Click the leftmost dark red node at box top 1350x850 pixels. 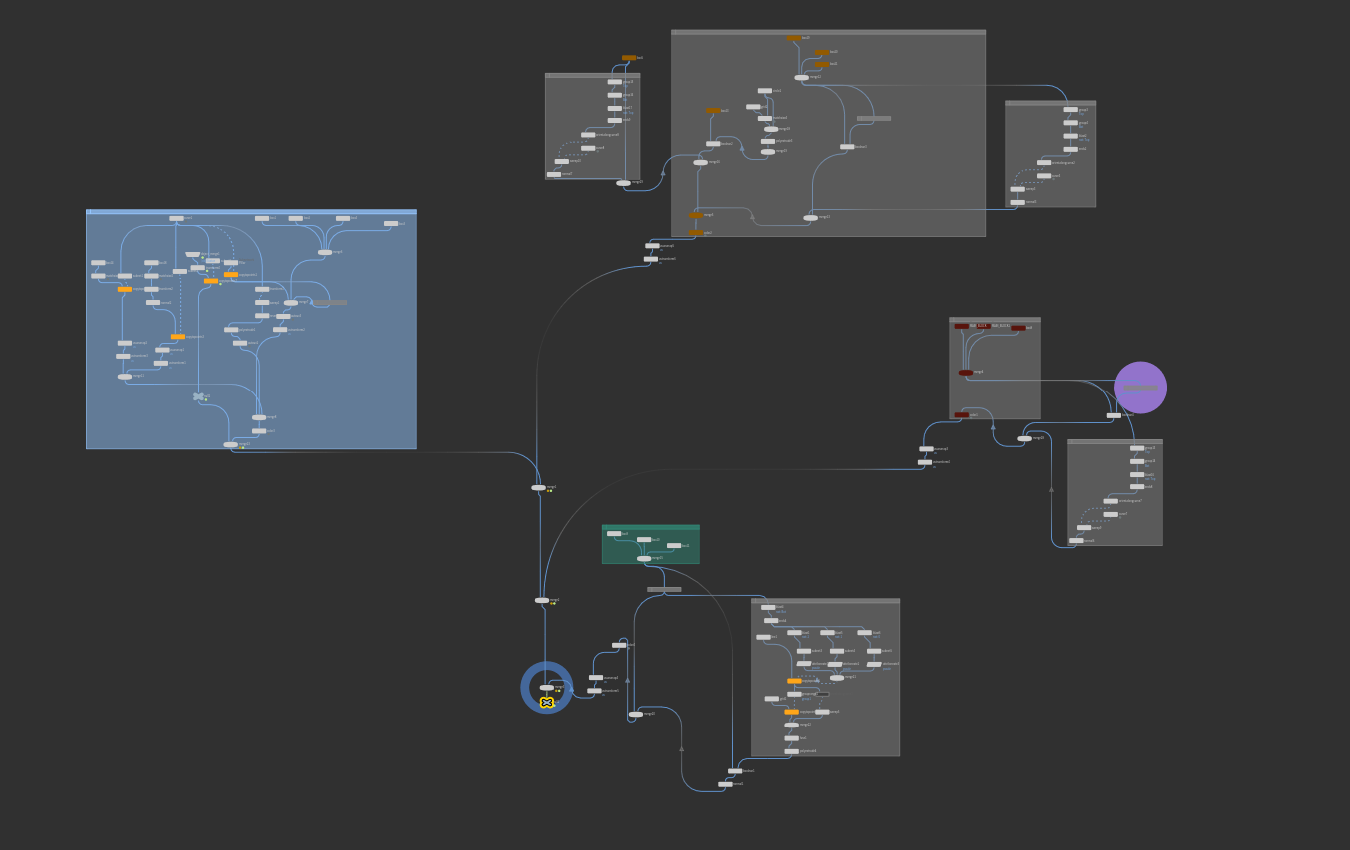tap(962, 326)
